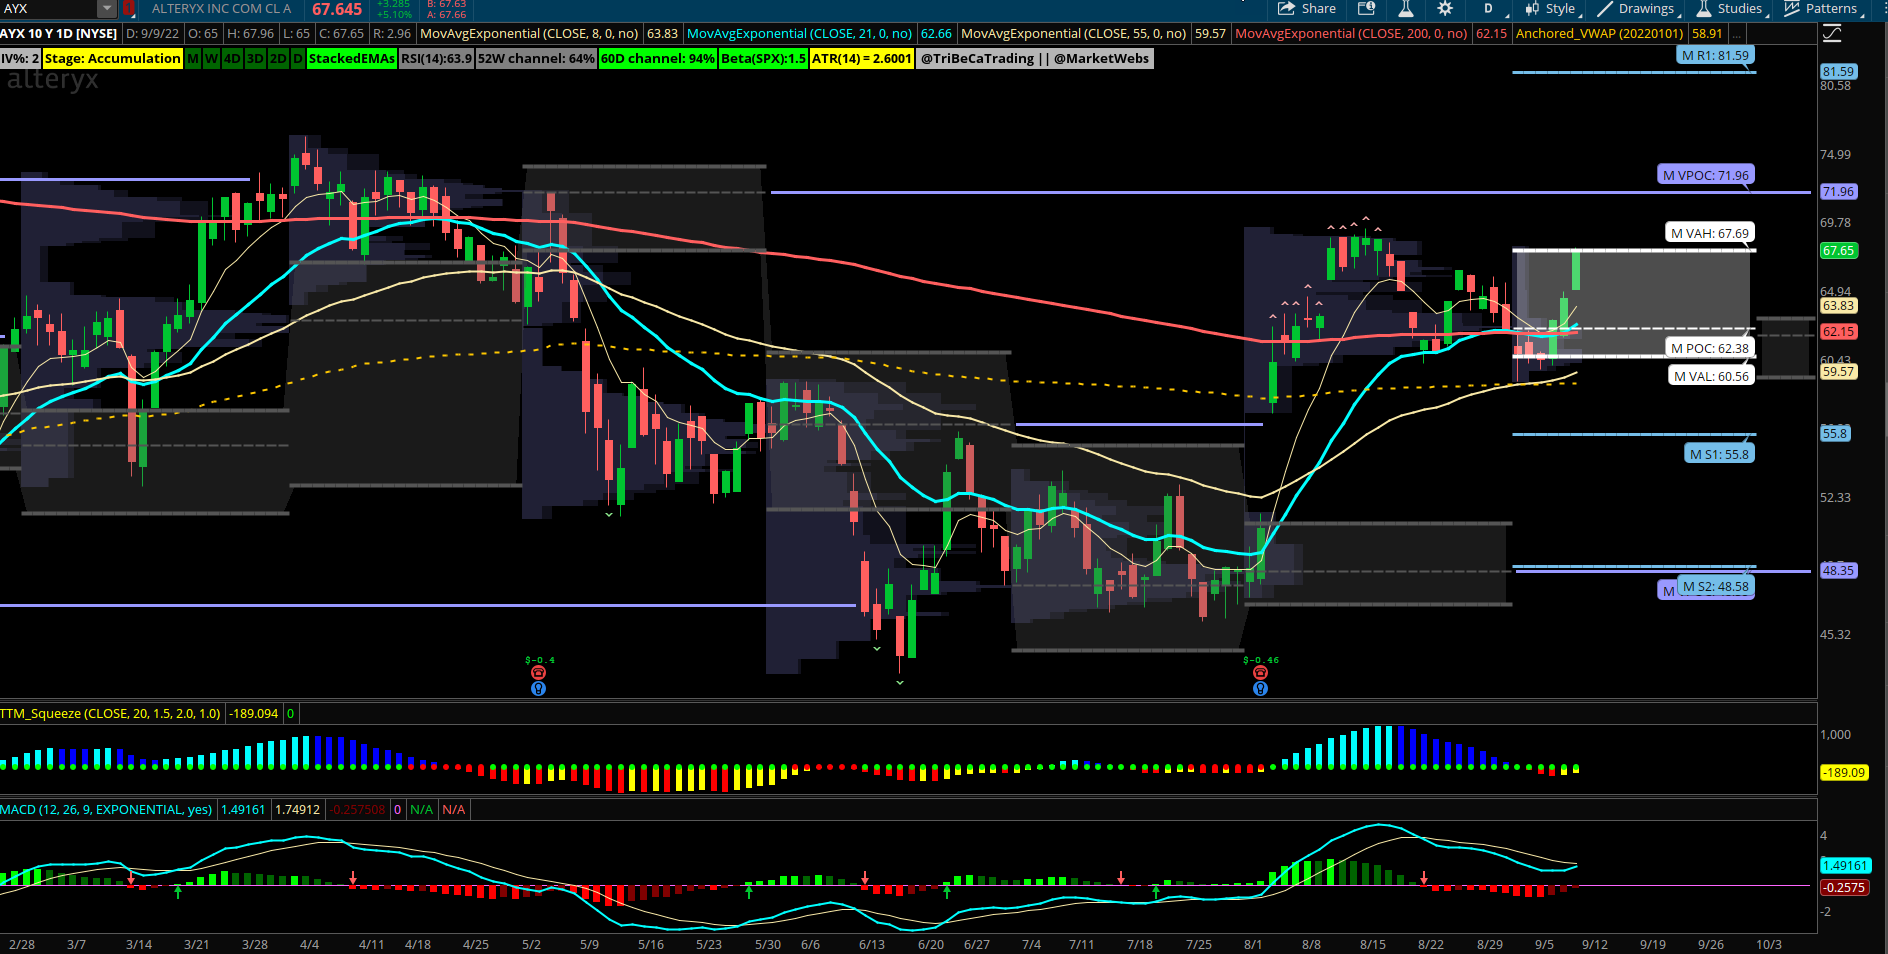
Task: Open the Studies menu
Action: [x=1732, y=9]
